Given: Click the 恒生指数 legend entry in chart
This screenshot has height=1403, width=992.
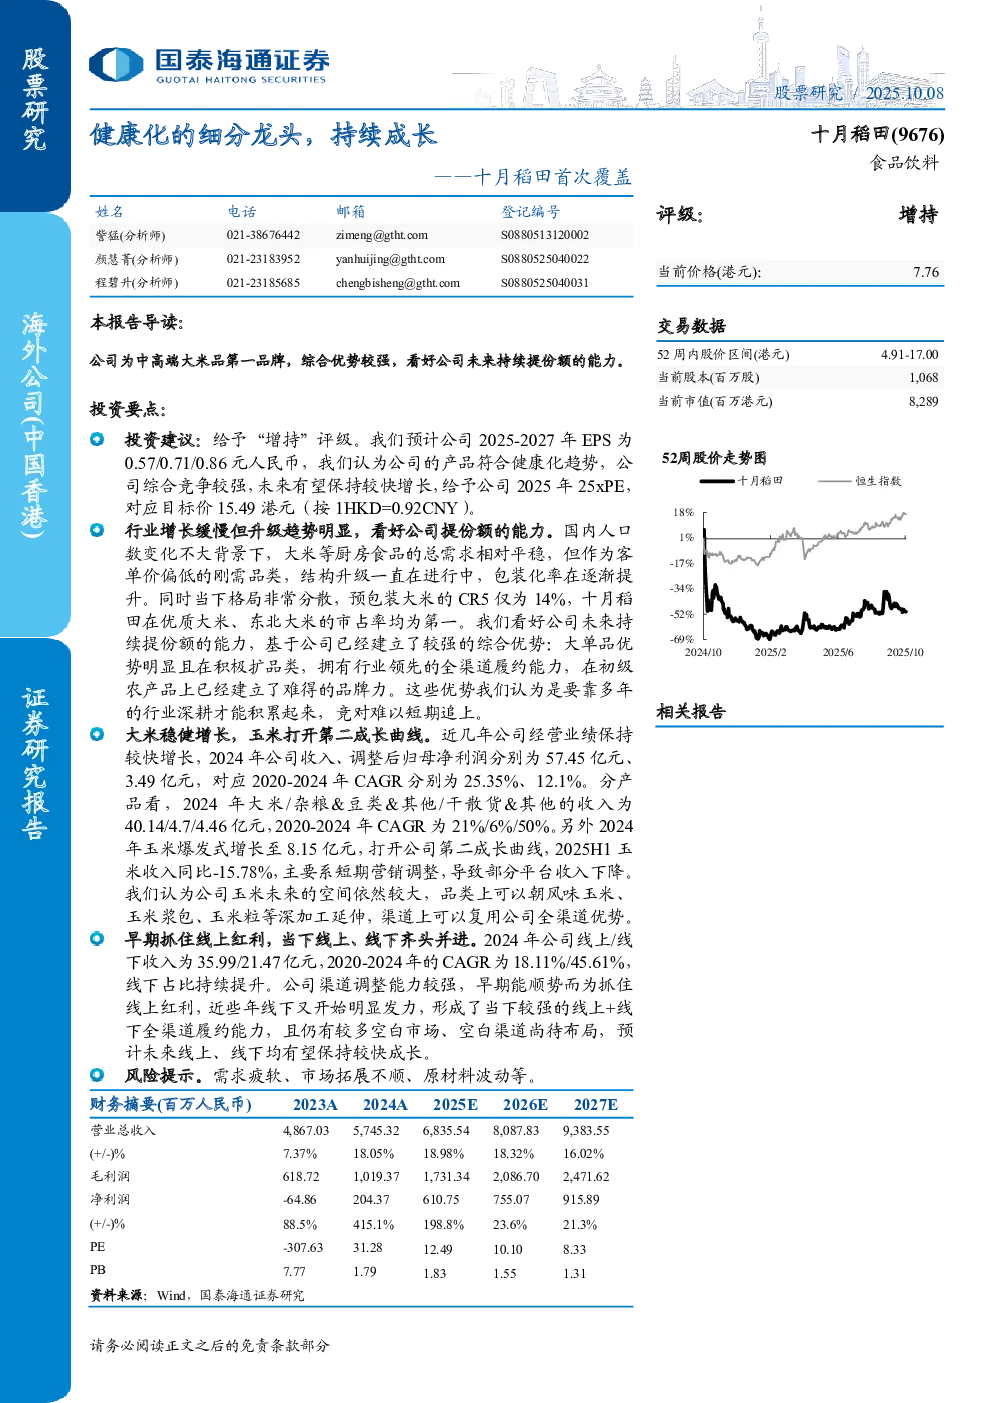Looking at the screenshot, I should tap(860, 481).
